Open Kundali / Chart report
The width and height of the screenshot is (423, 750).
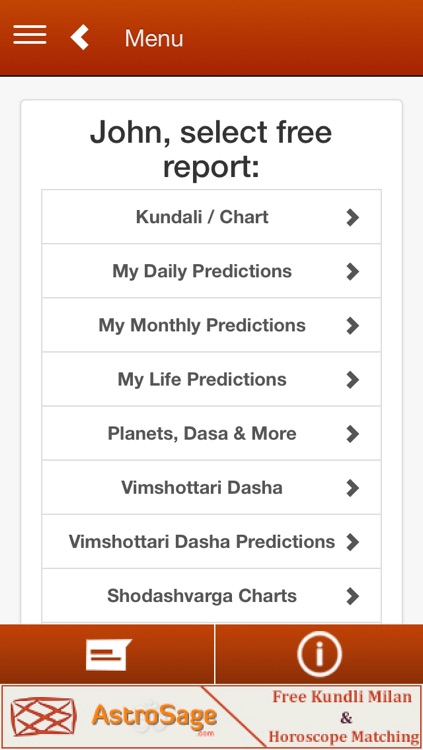pos(212,217)
